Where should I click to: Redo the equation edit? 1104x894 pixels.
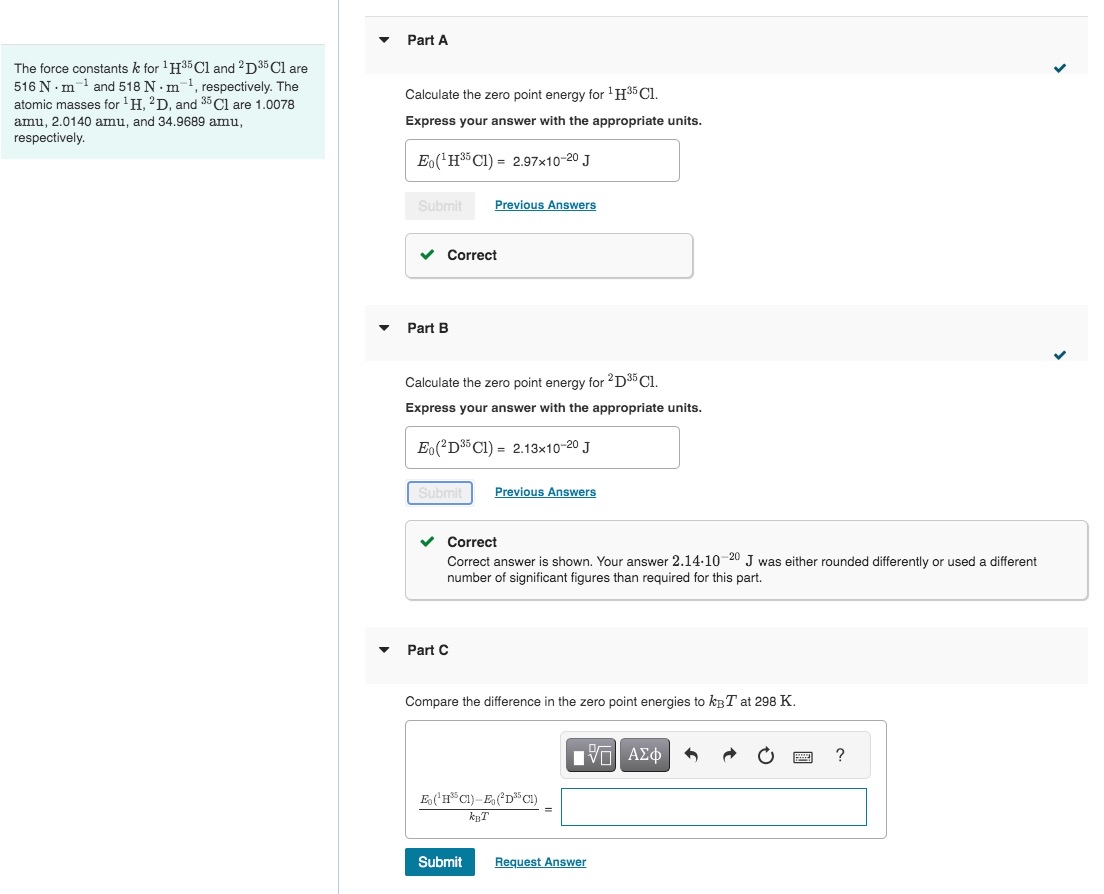[x=729, y=755]
